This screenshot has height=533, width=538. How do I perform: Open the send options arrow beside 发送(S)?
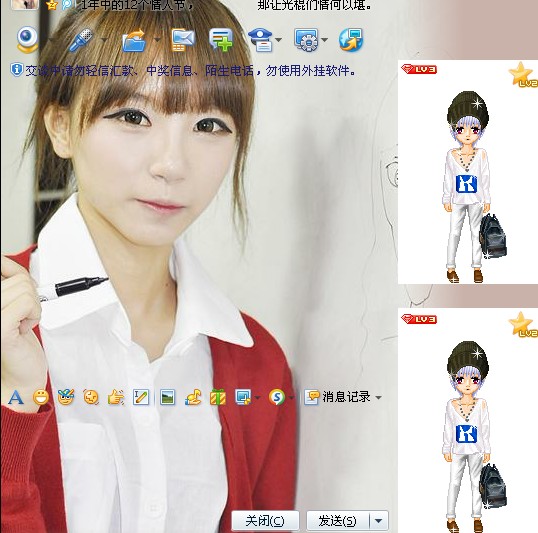[379, 521]
